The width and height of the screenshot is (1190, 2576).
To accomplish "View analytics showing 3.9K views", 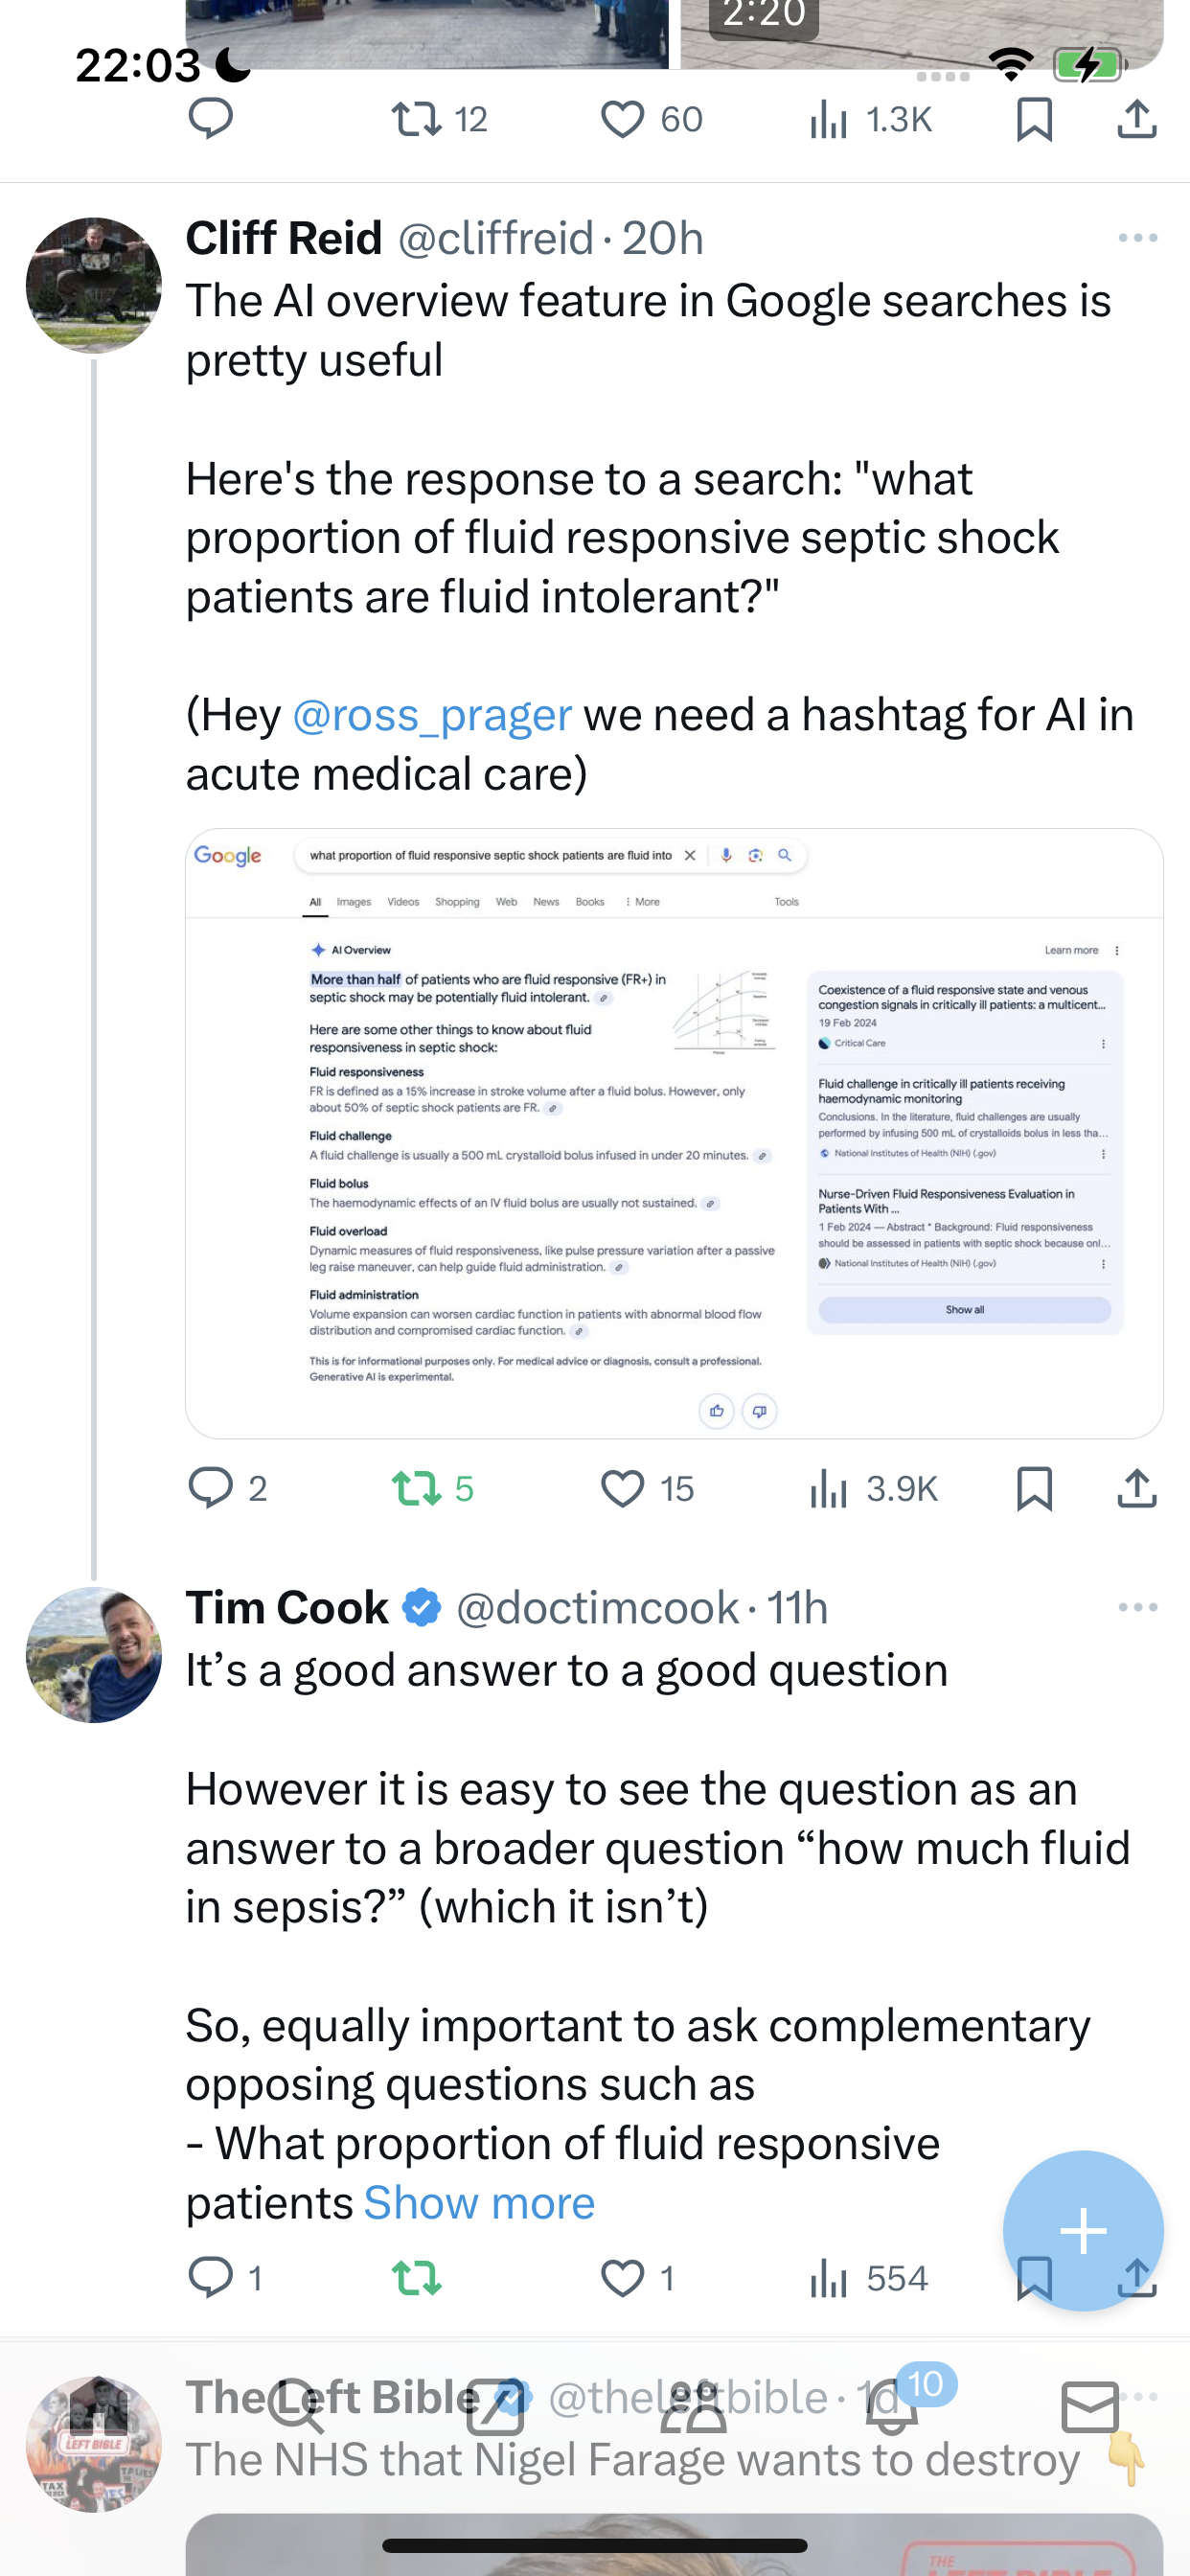I will tap(873, 1488).
